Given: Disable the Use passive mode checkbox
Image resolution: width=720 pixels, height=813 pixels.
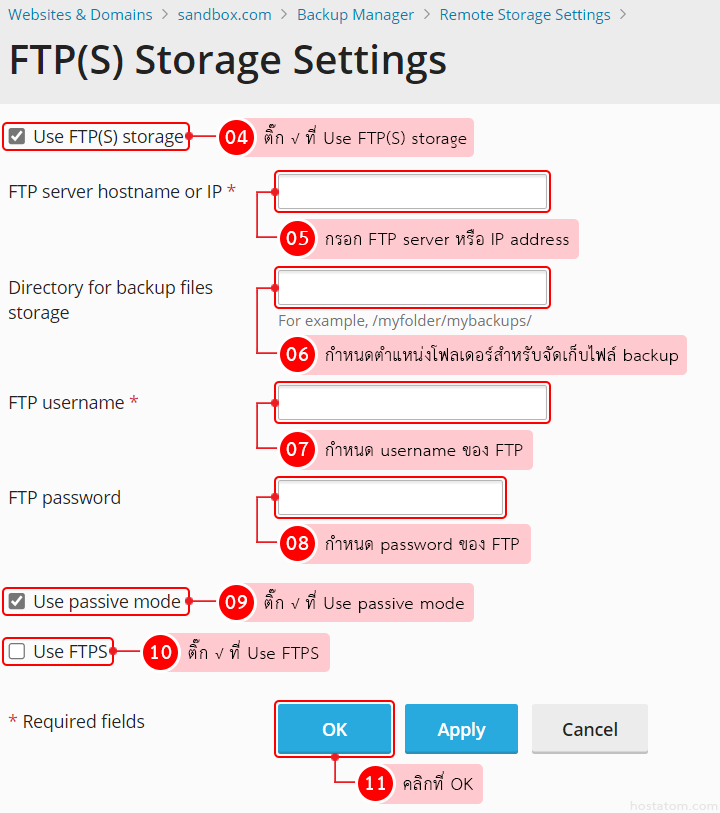Looking at the screenshot, I should tap(17, 601).
